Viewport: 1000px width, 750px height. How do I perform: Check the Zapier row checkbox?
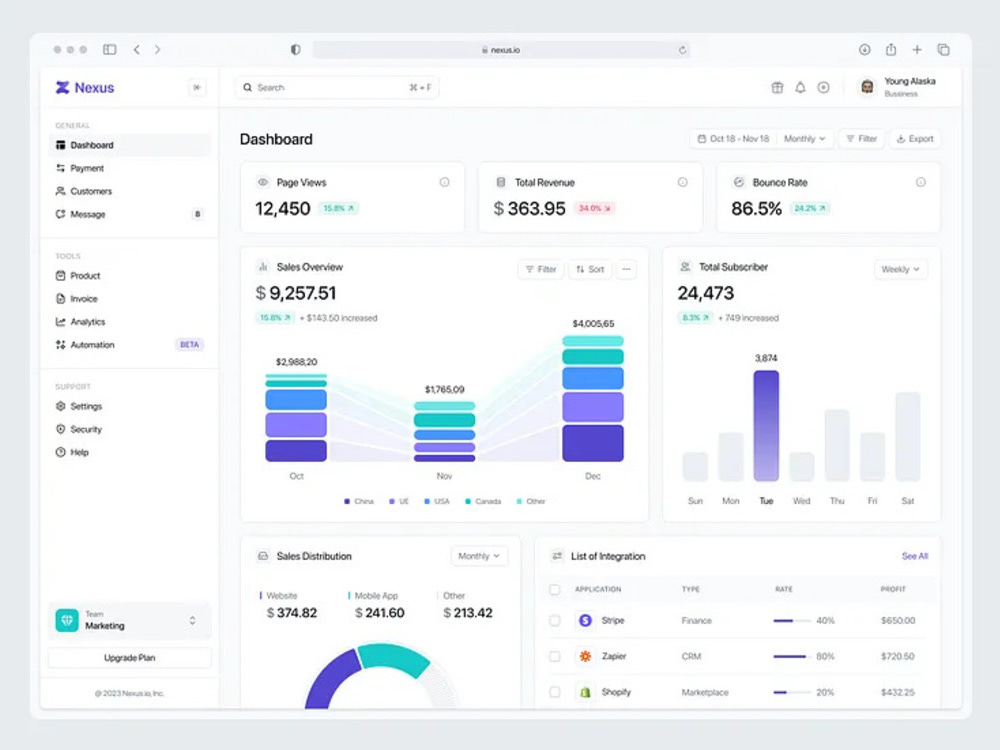[x=555, y=656]
